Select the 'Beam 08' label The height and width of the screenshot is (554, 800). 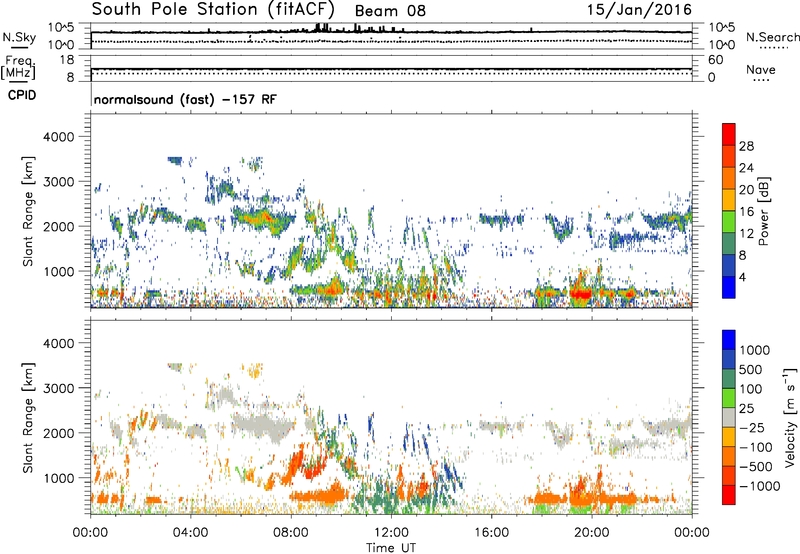click(390, 11)
